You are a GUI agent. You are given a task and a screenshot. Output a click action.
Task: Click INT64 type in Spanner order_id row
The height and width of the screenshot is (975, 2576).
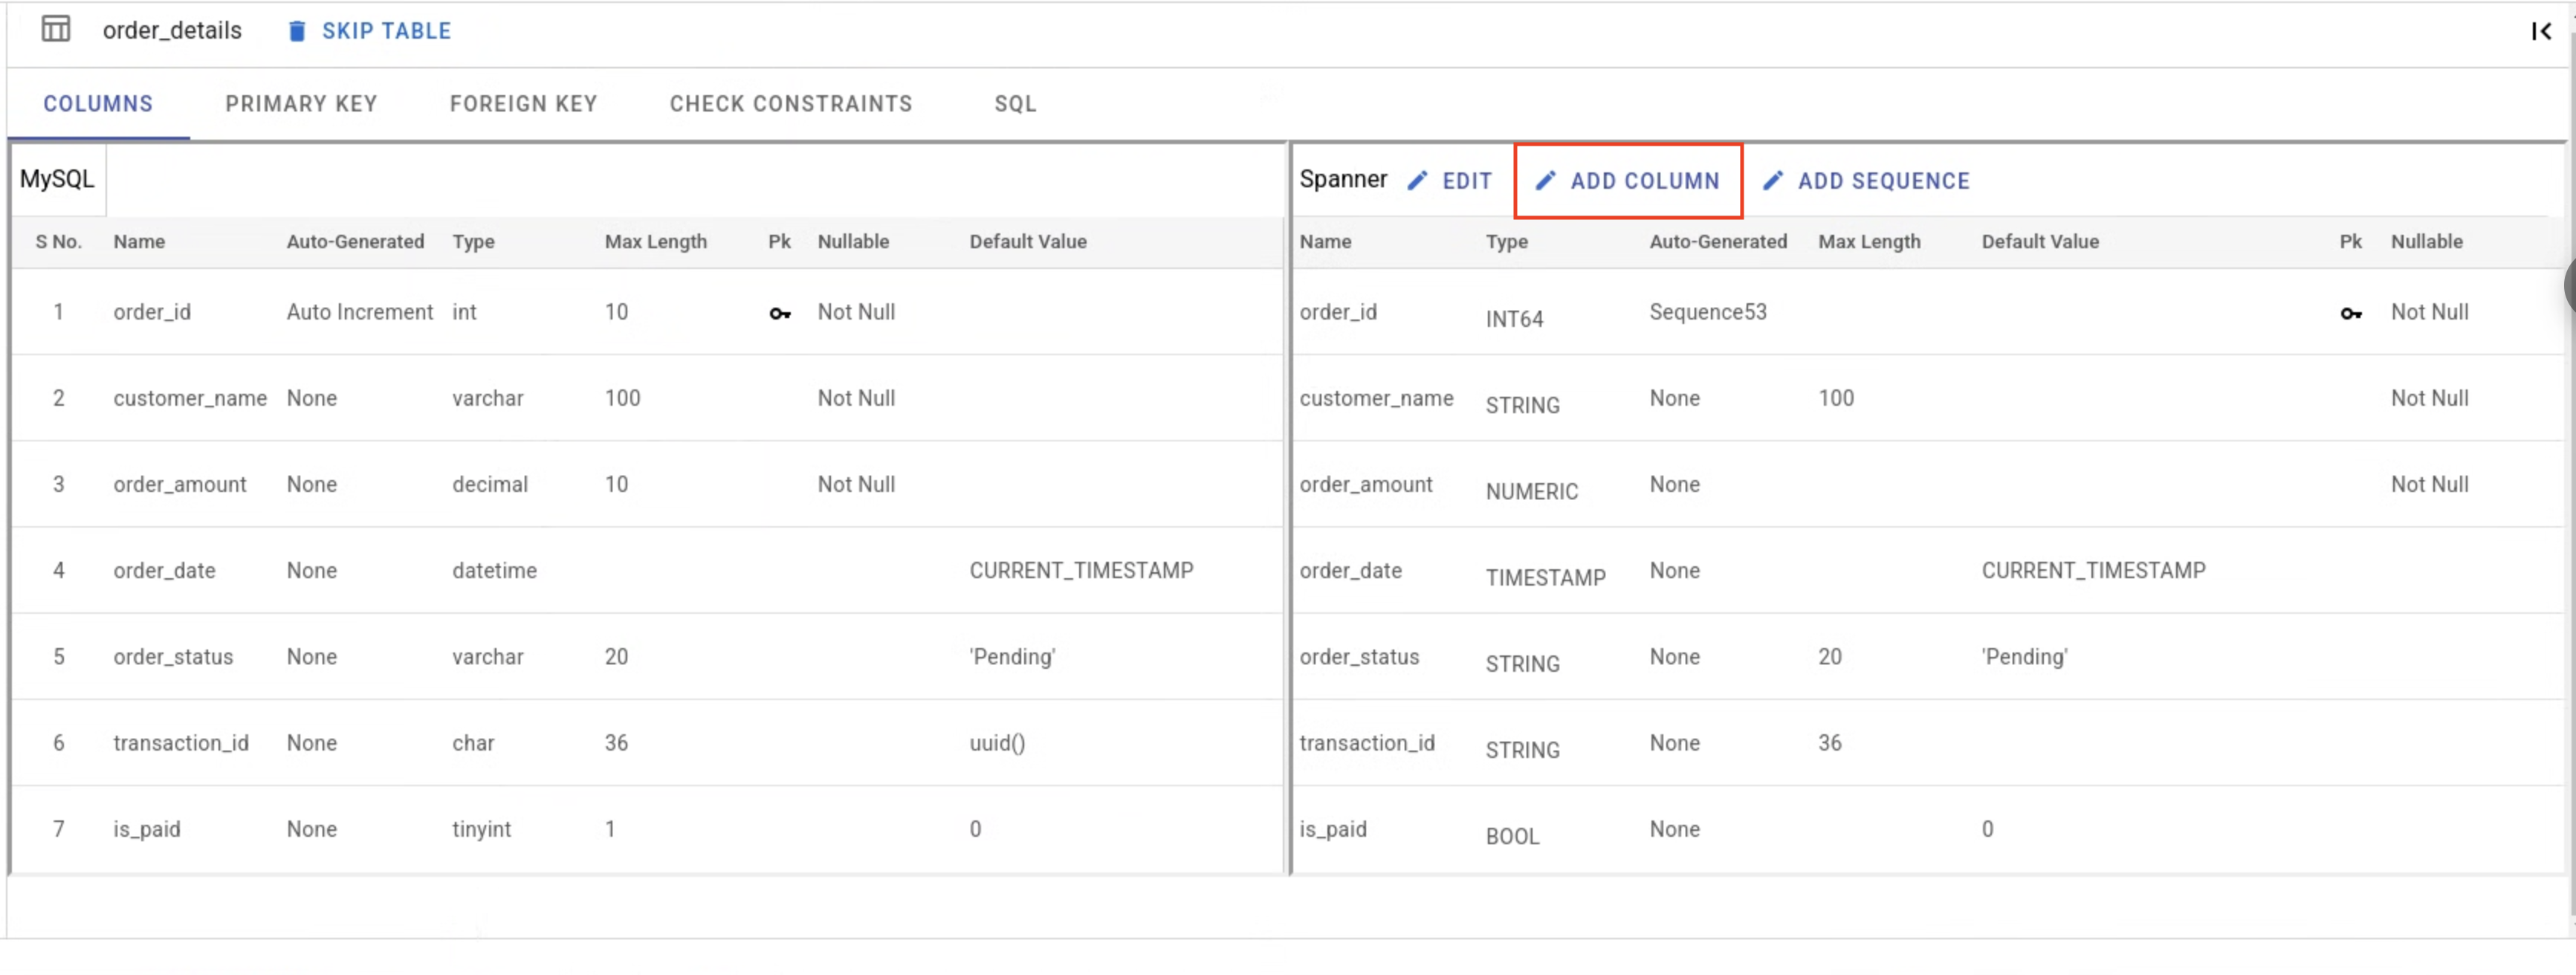pos(1514,319)
